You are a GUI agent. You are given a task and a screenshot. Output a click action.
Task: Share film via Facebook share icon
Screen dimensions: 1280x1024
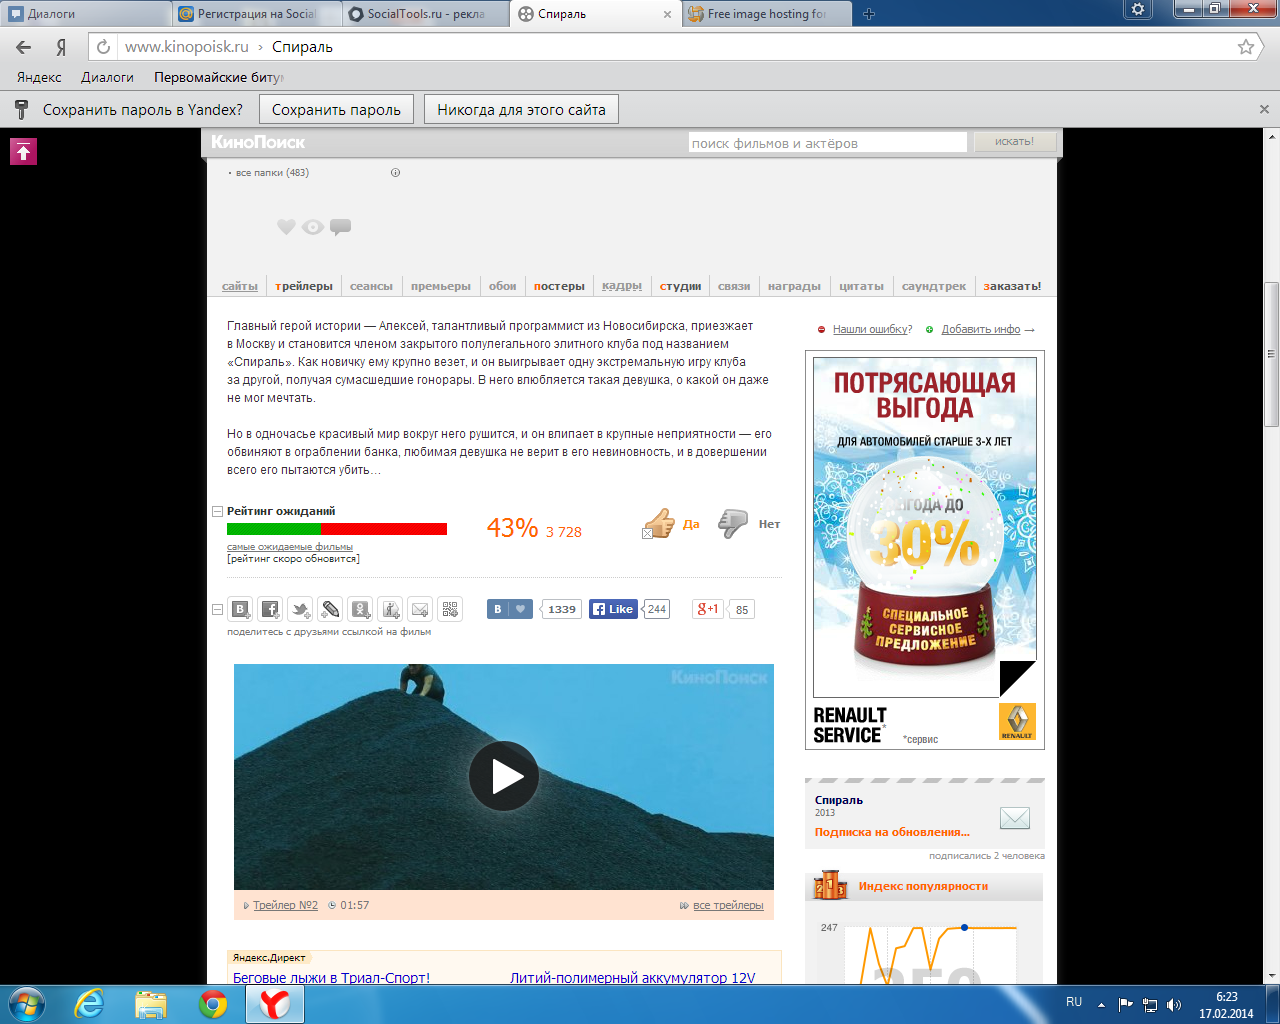point(270,609)
